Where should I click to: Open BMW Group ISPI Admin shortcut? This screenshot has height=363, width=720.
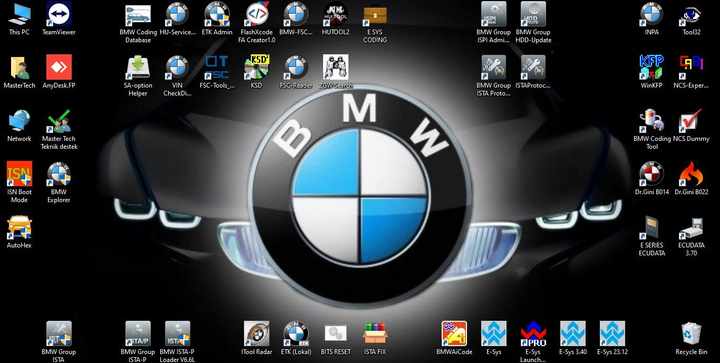494,22
